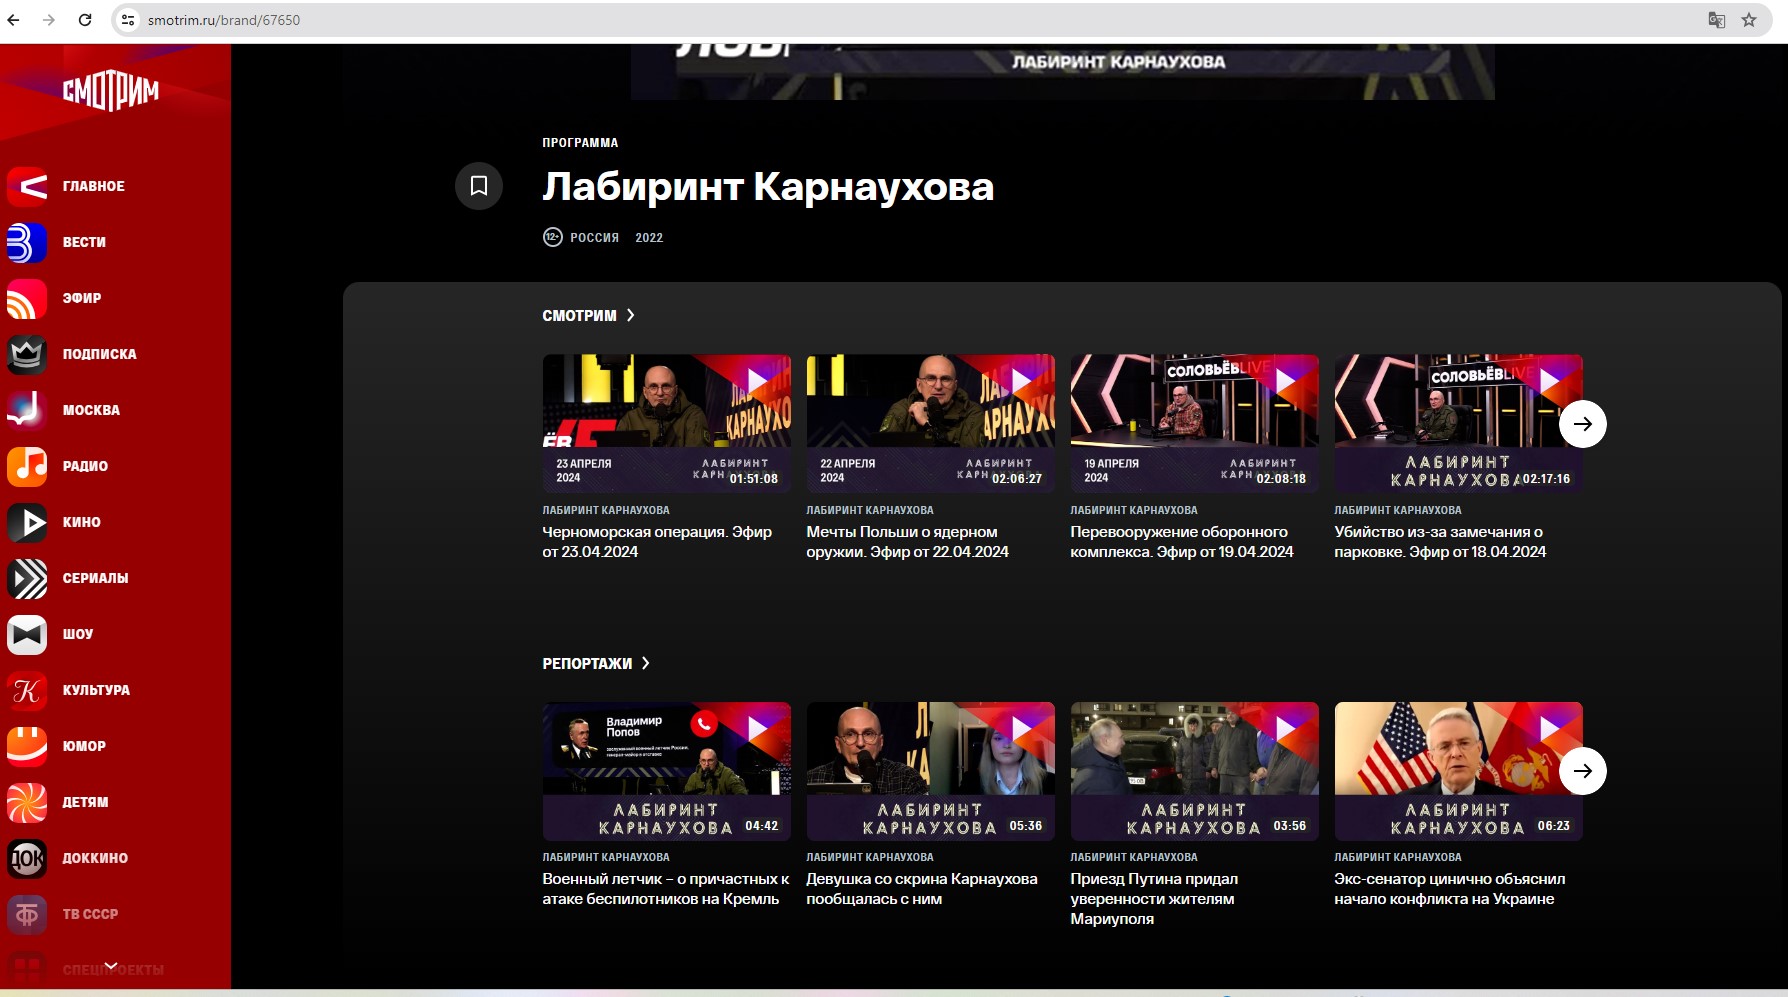Screen dimensions: 1788x997
Task: Open the Культура K icon
Action: [27, 690]
